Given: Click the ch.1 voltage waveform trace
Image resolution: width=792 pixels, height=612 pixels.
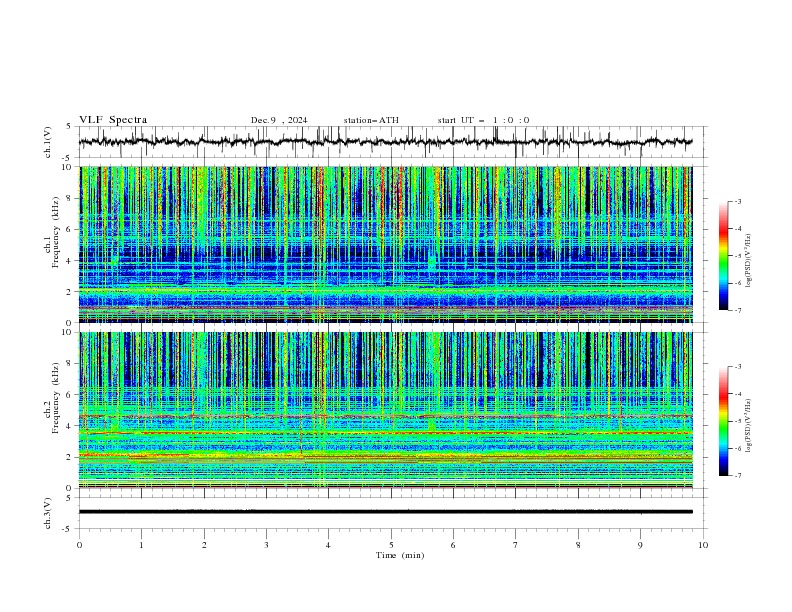Looking at the screenshot, I should (x=385, y=142).
